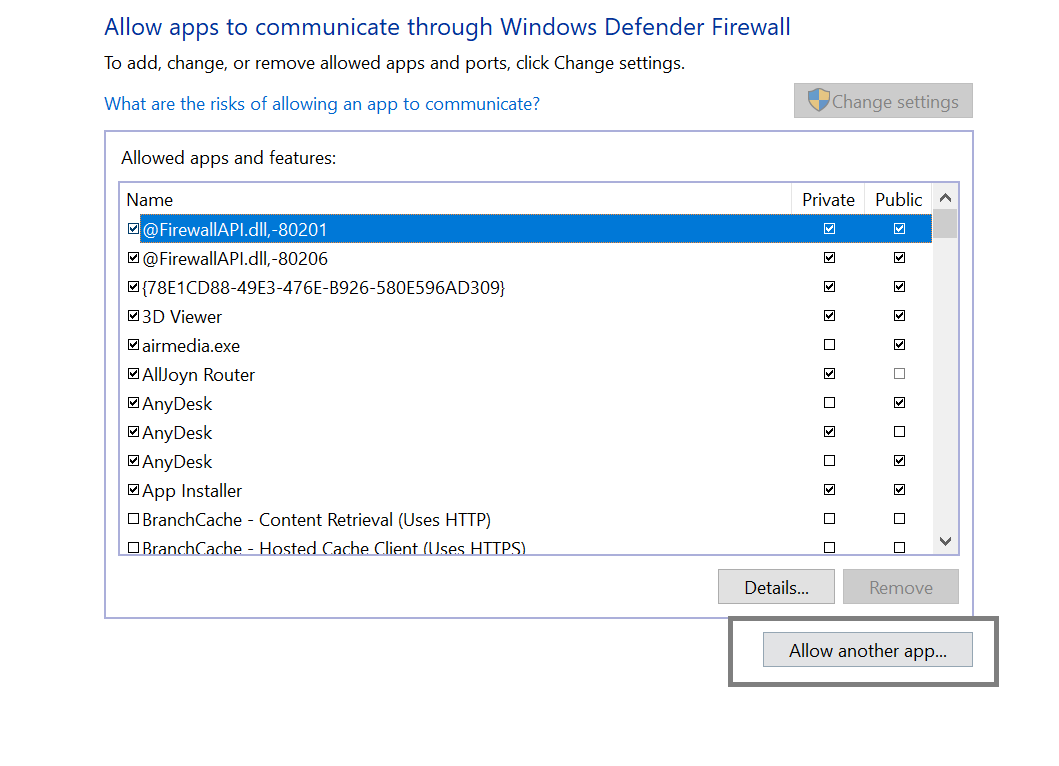This screenshot has width=1059, height=766.
Task: Uncheck the @FirewallAPI.dll,-80206 name checkbox
Action: coord(133,257)
